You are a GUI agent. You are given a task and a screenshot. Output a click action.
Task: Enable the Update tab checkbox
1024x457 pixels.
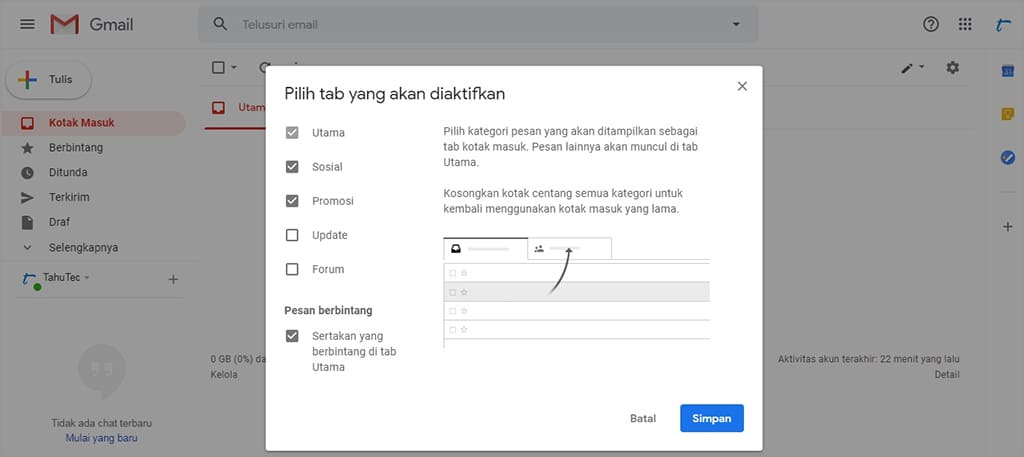(292, 235)
